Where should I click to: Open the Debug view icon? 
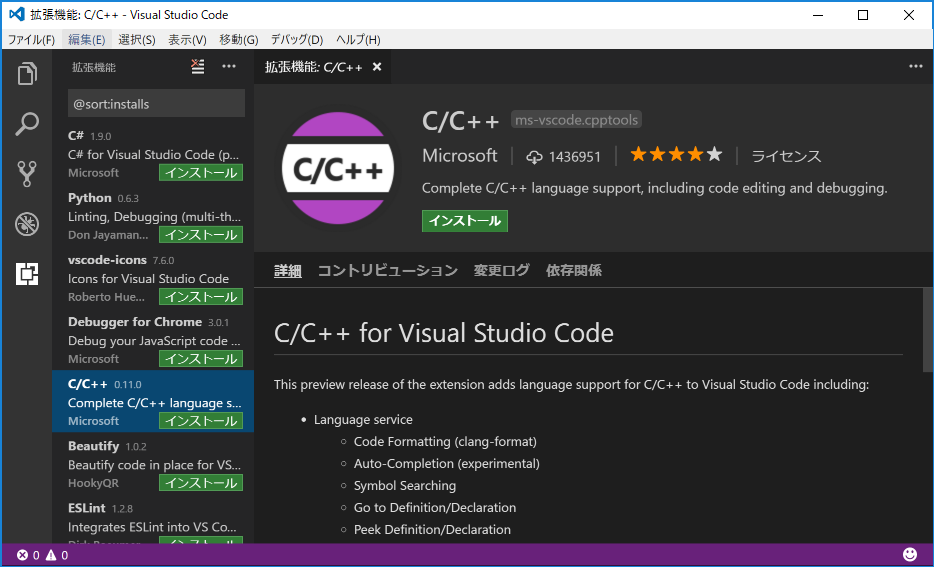click(x=27, y=224)
